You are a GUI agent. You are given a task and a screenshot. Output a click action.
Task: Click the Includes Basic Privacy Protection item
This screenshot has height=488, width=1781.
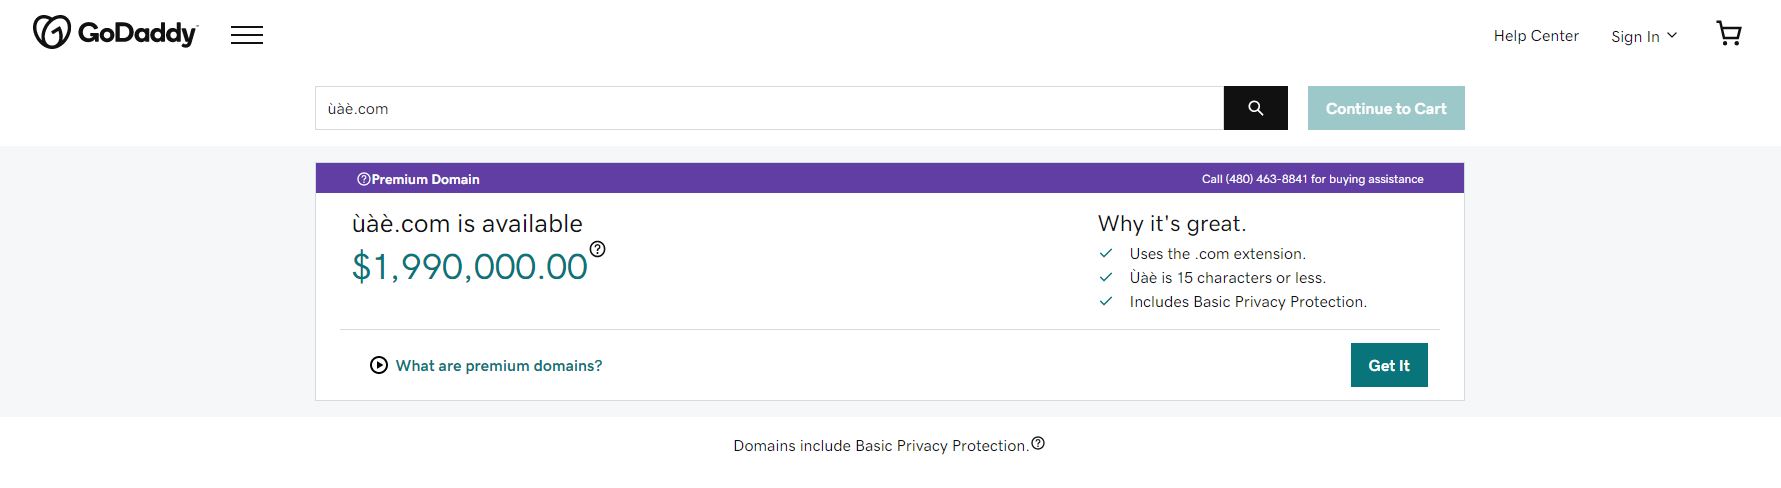pyautogui.click(x=1247, y=302)
